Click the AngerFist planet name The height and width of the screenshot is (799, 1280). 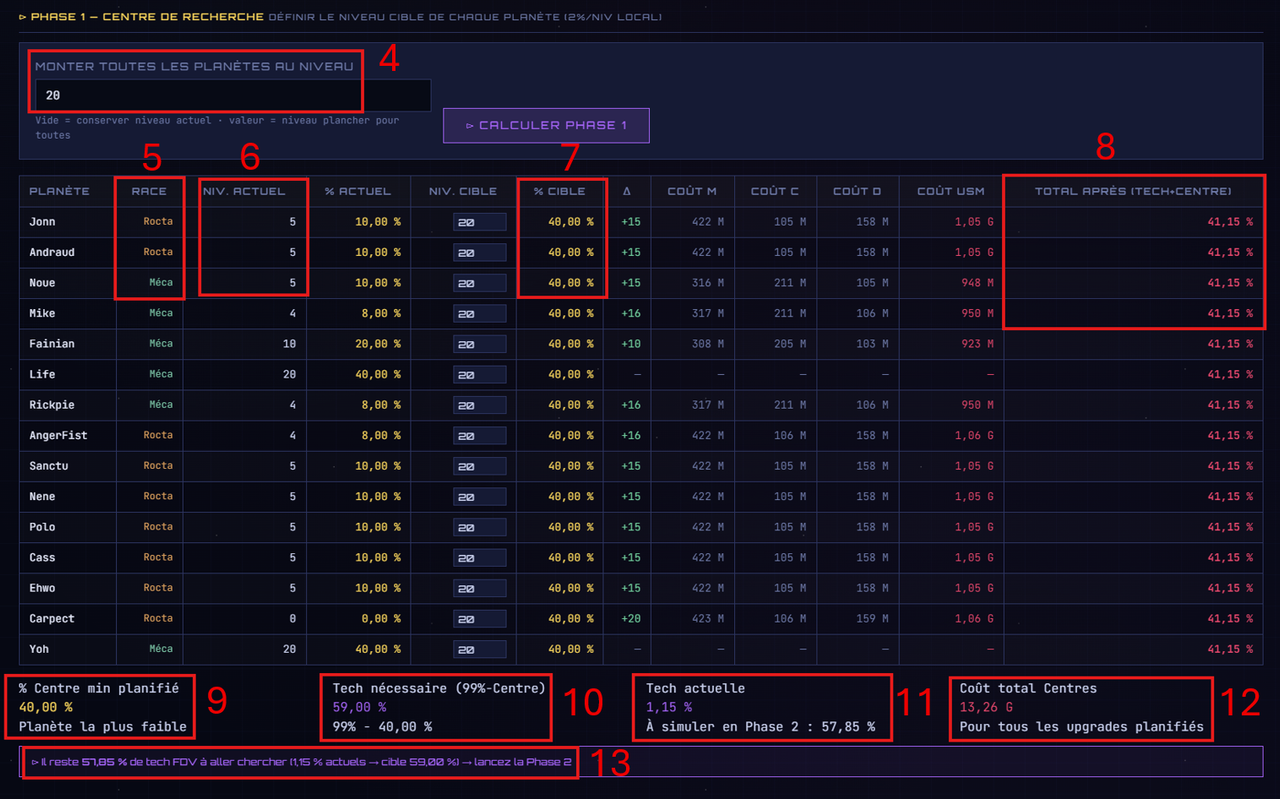click(52, 435)
